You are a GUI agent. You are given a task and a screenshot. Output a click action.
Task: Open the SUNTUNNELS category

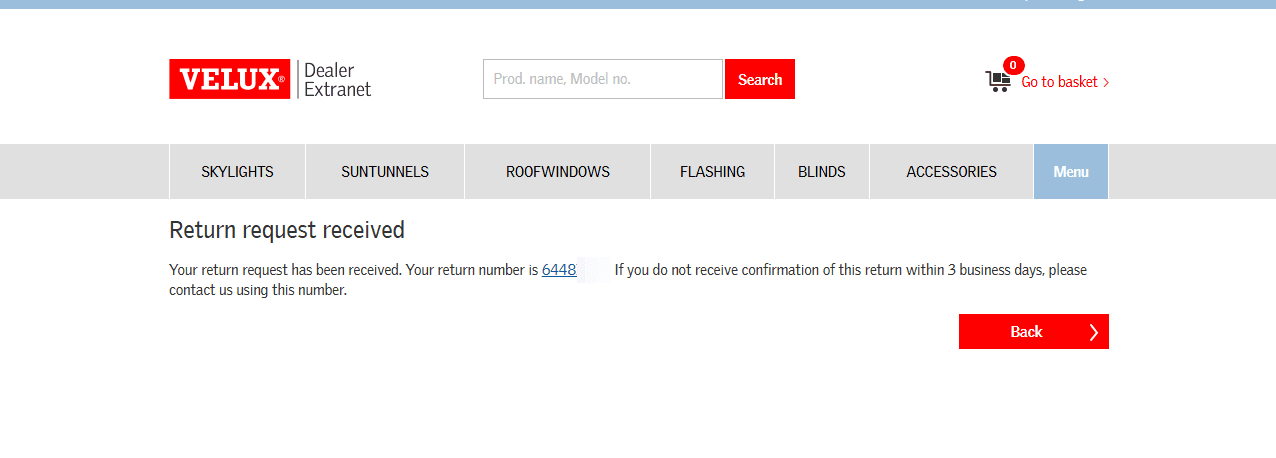pos(385,172)
